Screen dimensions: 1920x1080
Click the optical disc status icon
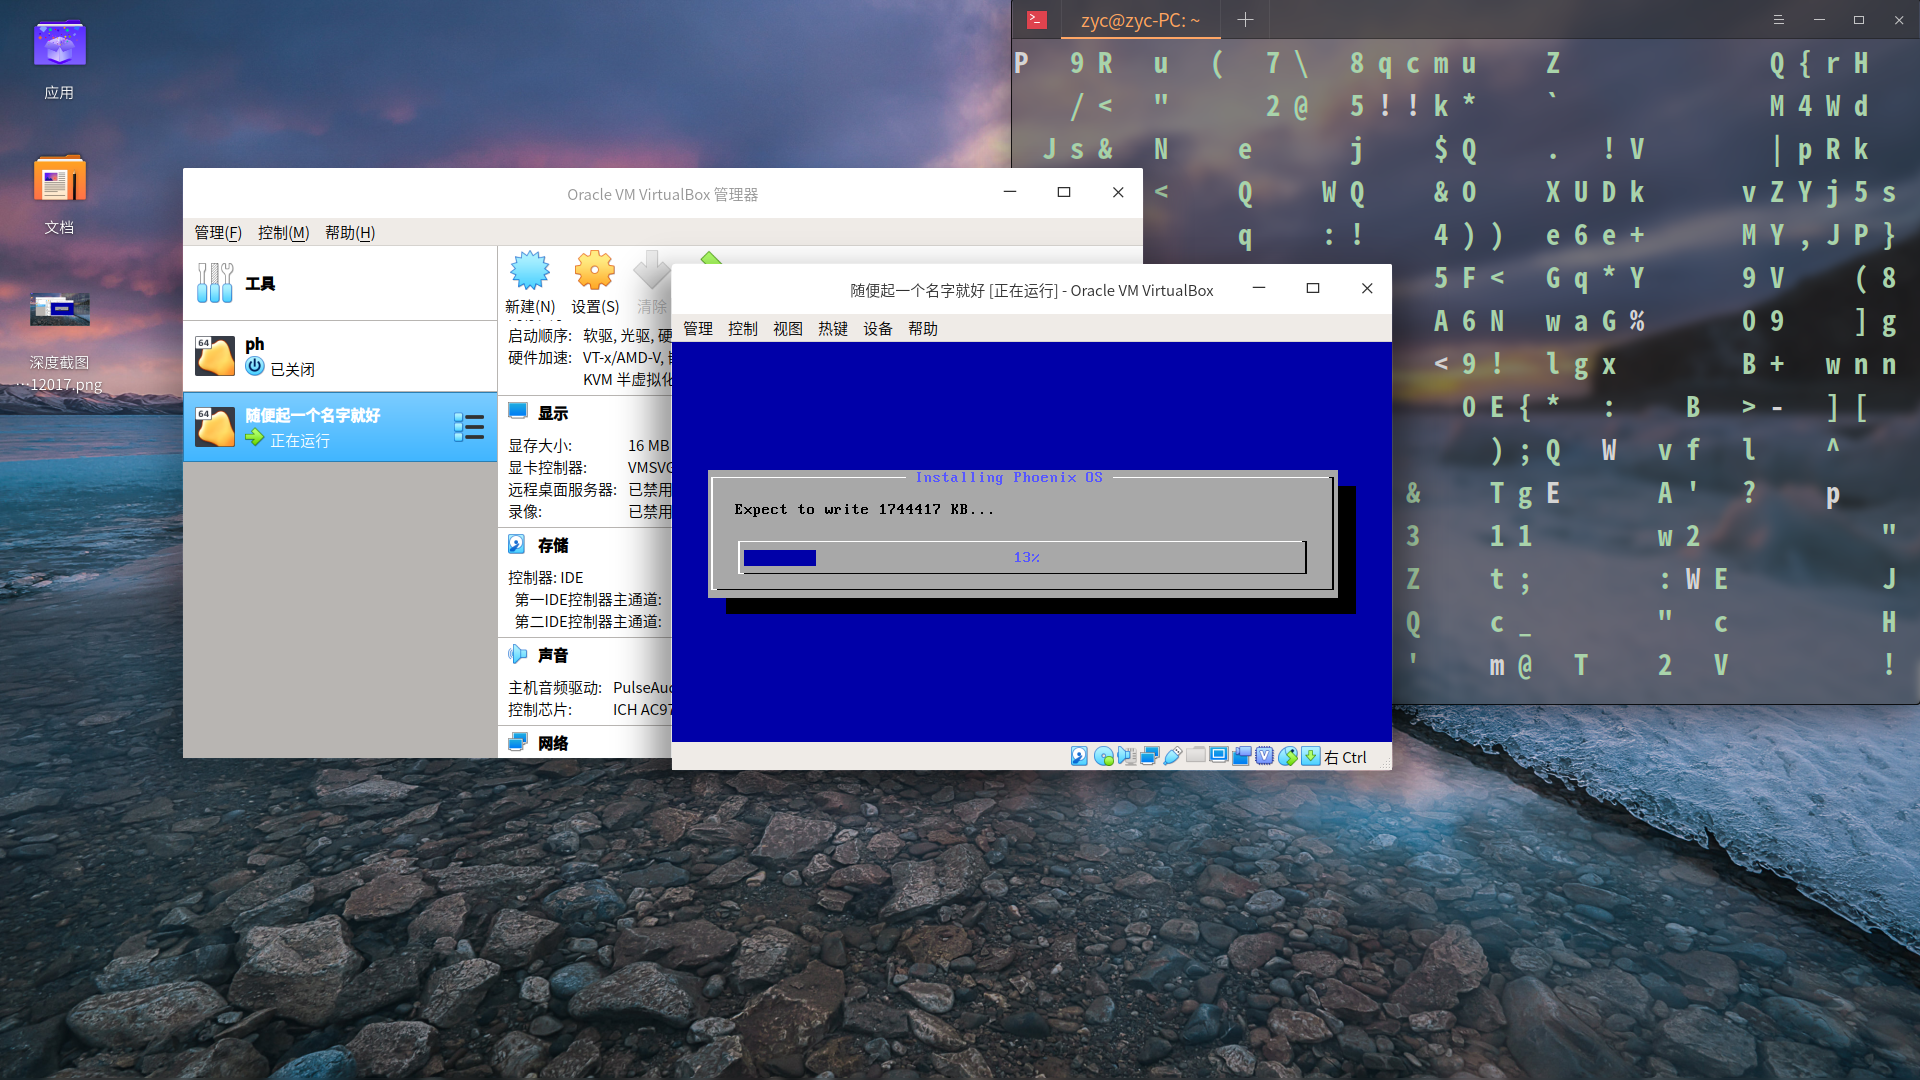pyautogui.click(x=1103, y=756)
